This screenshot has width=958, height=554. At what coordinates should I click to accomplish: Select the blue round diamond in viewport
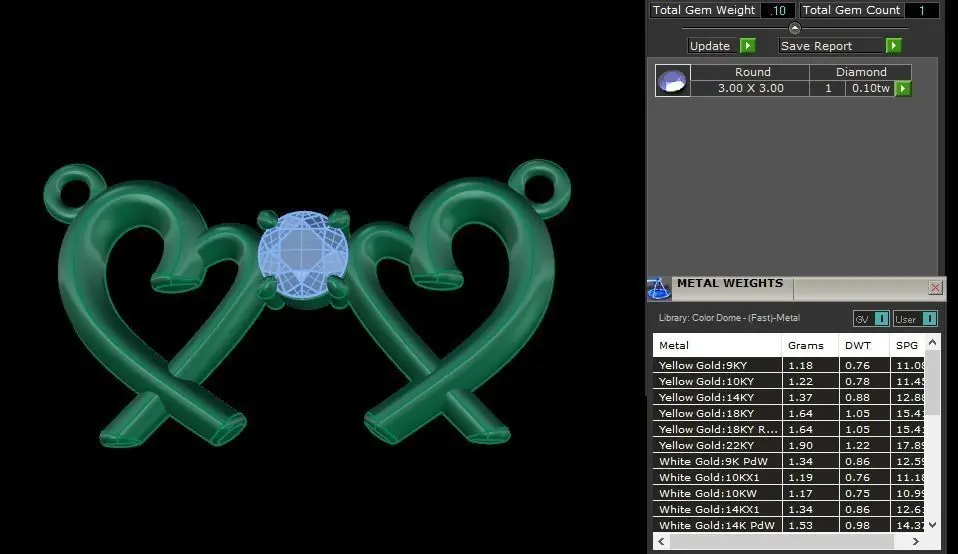coord(303,254)
